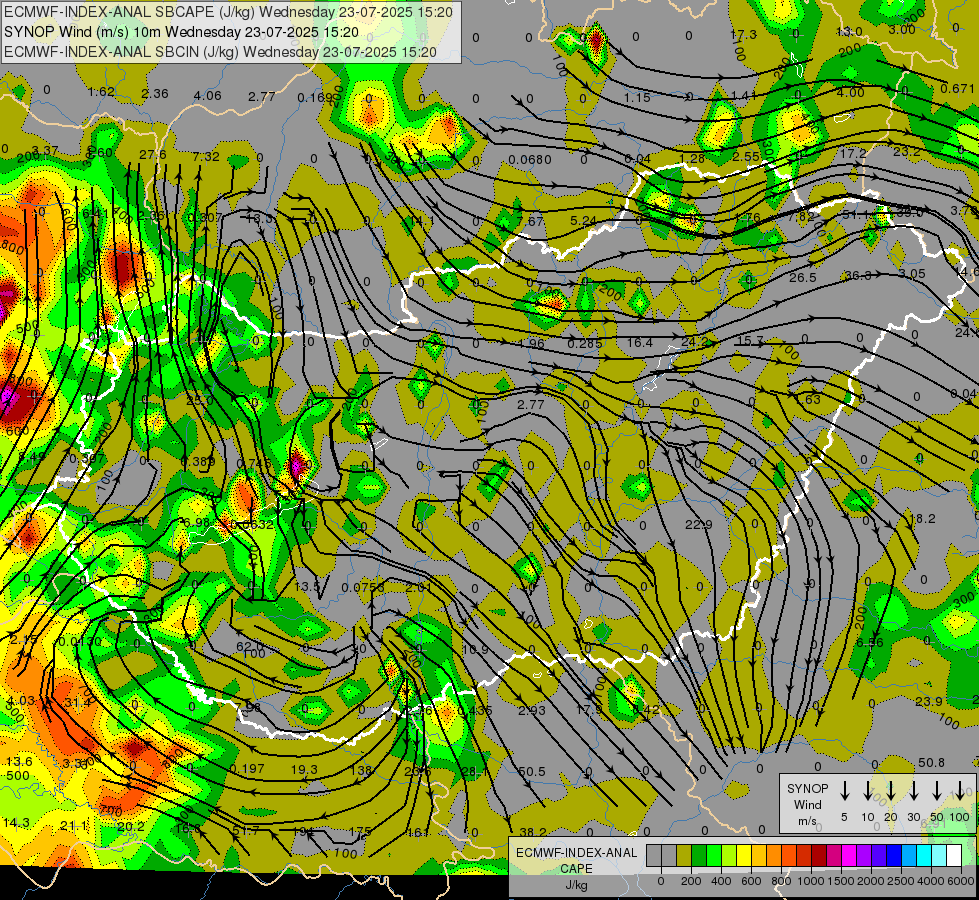This screenshot has height=900, width=979.
Task: Click the map value 50.8
Action: click(932, 762)
